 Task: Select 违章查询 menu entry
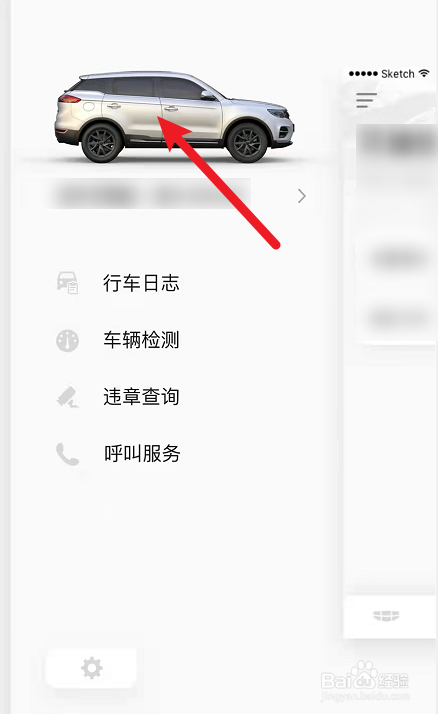coord(141,397)
